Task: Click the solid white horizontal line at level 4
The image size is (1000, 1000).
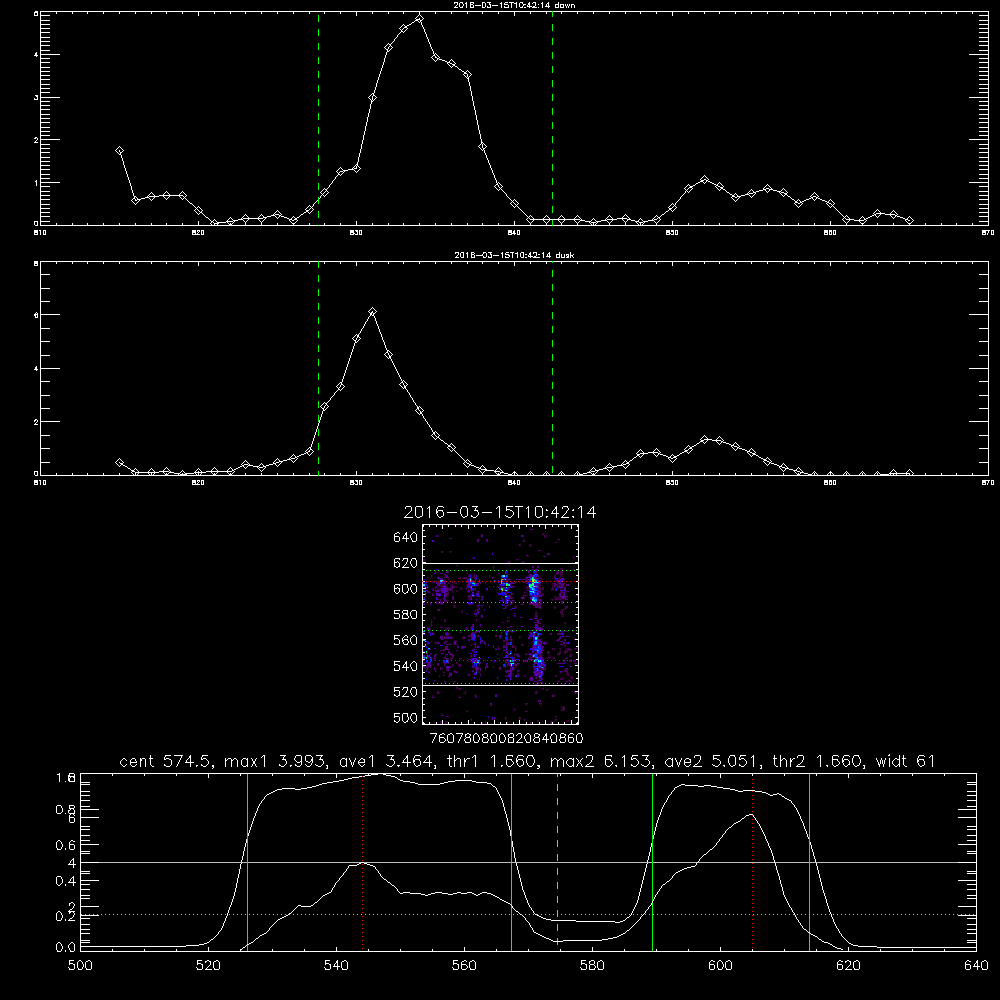Action: pos(528,862)
